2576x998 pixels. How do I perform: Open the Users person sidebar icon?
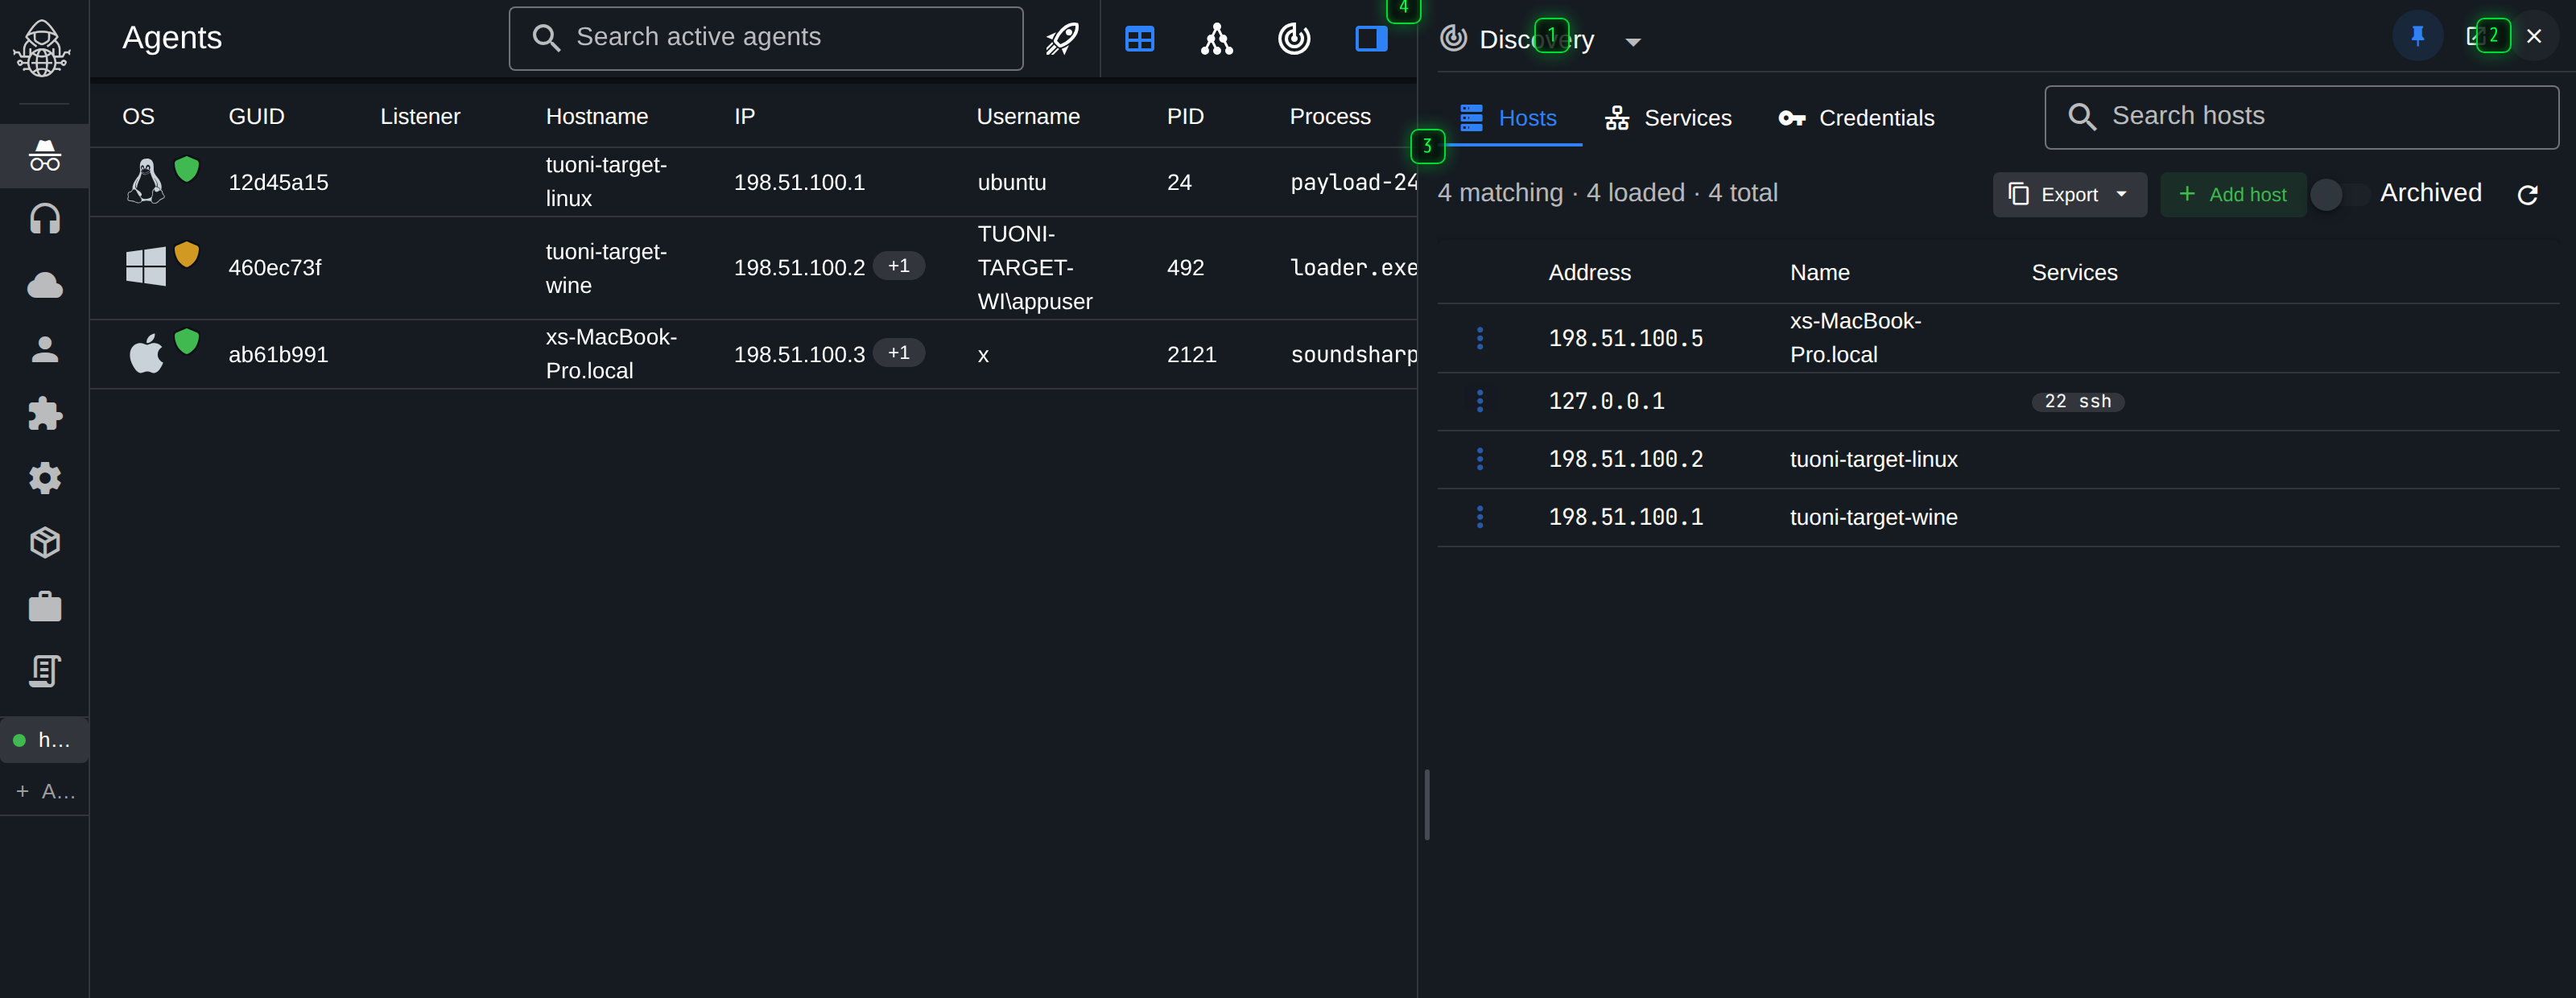44,349
